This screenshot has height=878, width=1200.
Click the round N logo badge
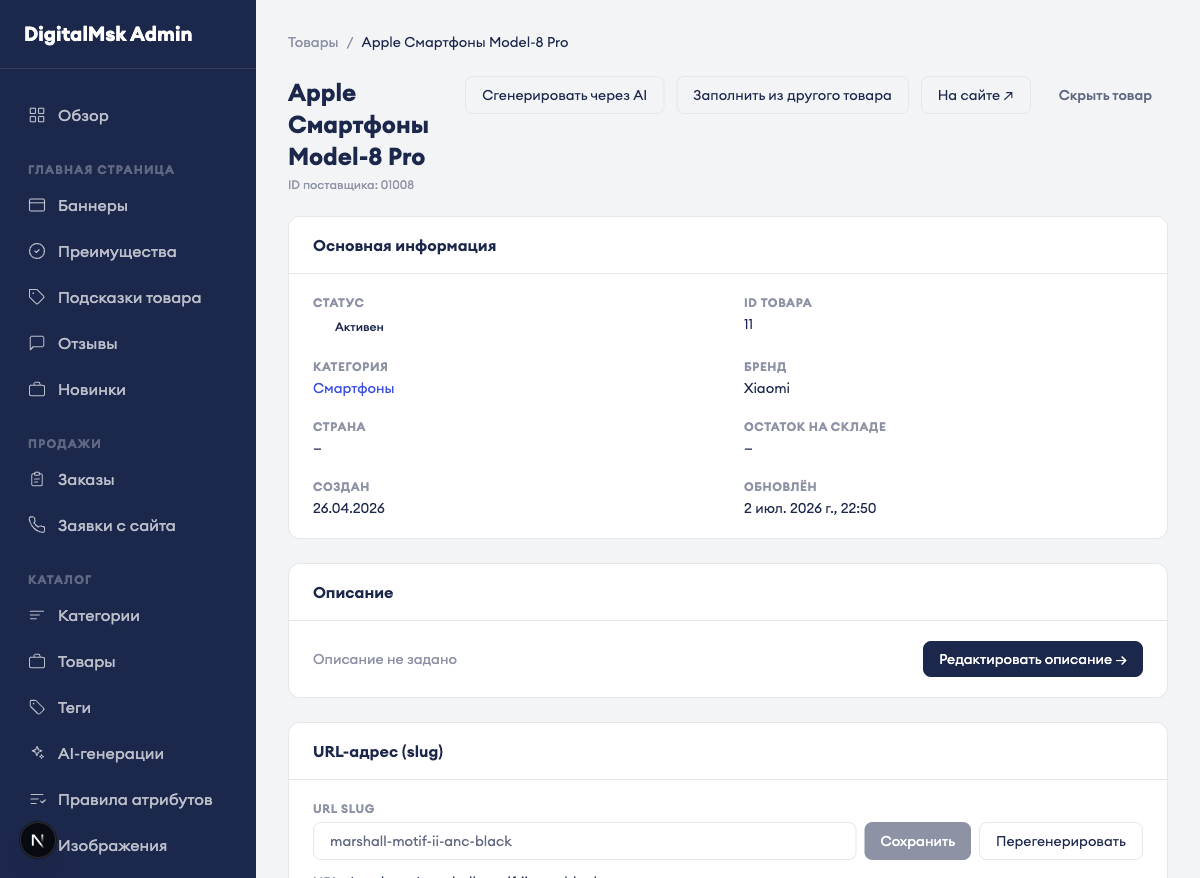(x=38, y=840)
